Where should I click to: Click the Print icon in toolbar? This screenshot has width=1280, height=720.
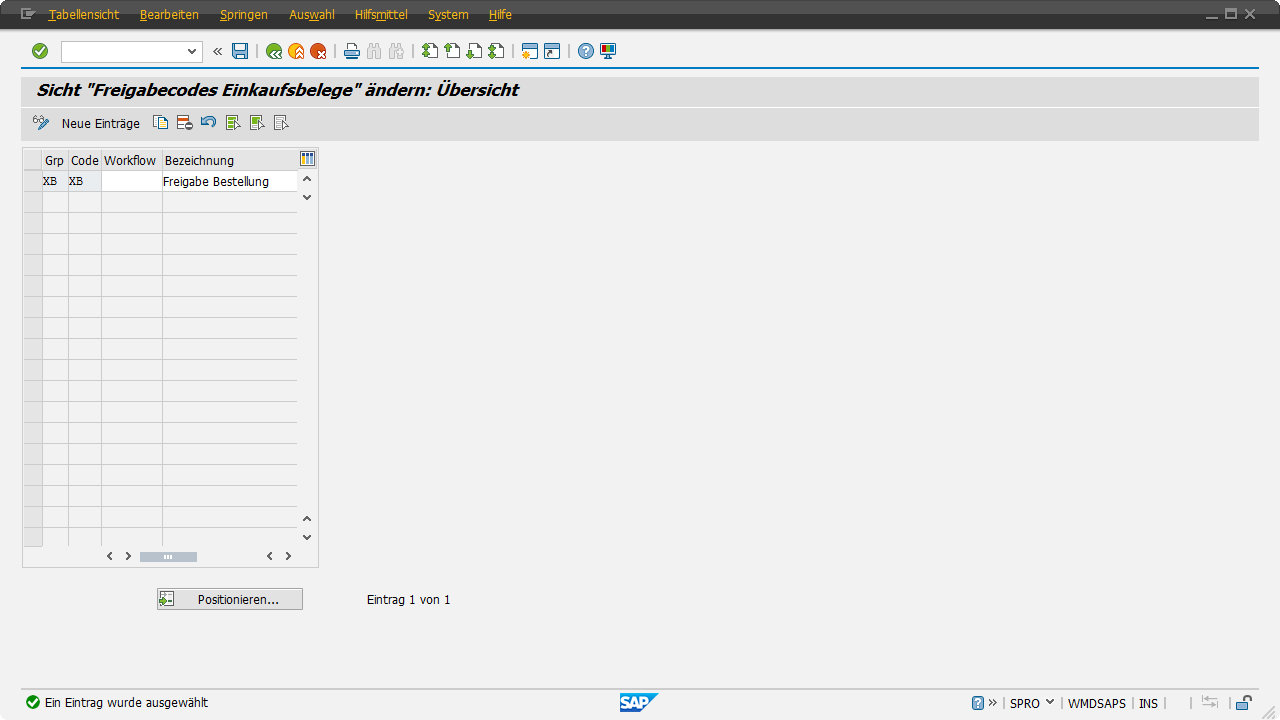tap(352, 51)
